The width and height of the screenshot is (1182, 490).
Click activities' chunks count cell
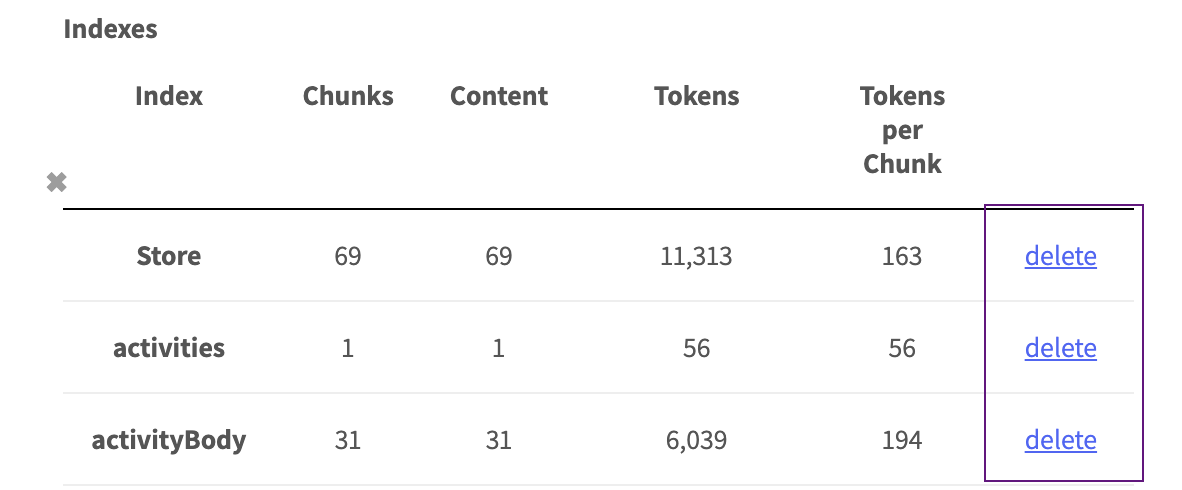(x=348, y=348)
